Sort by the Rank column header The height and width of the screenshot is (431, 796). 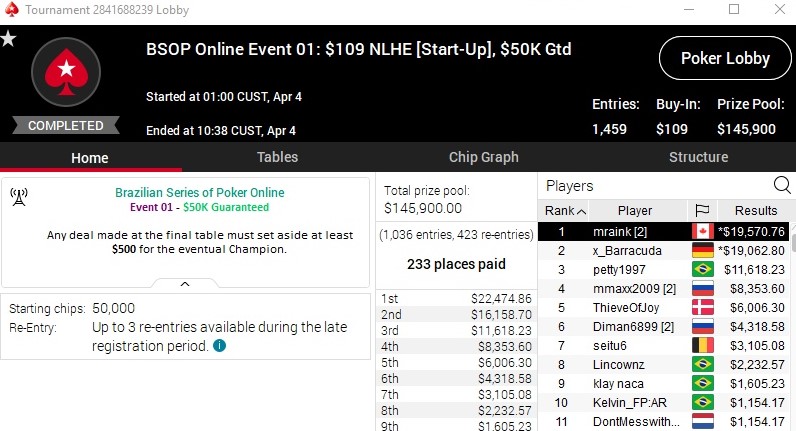coord(564,211)
